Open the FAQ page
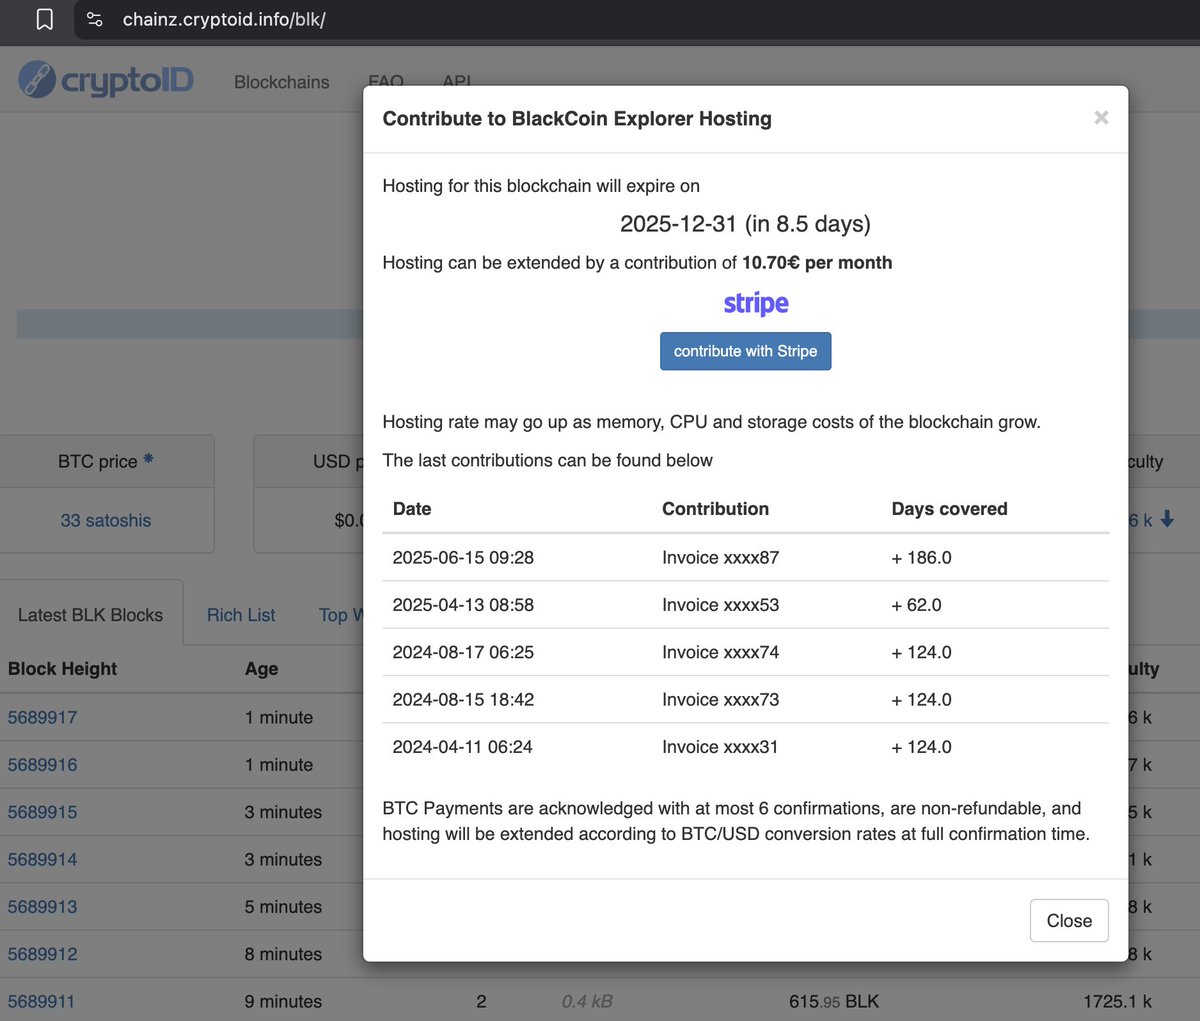Image resolution: width=1200 pixels, height=1021 pixels. click(386, 82)
